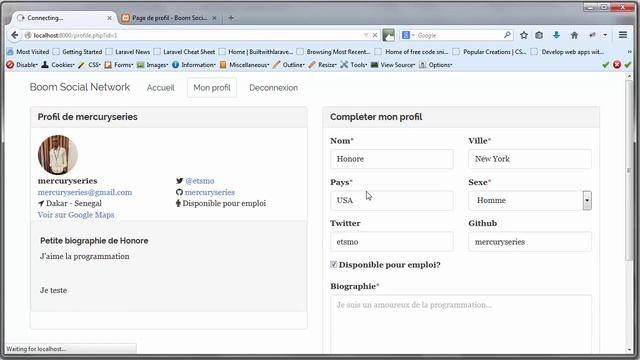
Task: Open the Disable menu in developer toolbar
Action: tap(22, 65)
